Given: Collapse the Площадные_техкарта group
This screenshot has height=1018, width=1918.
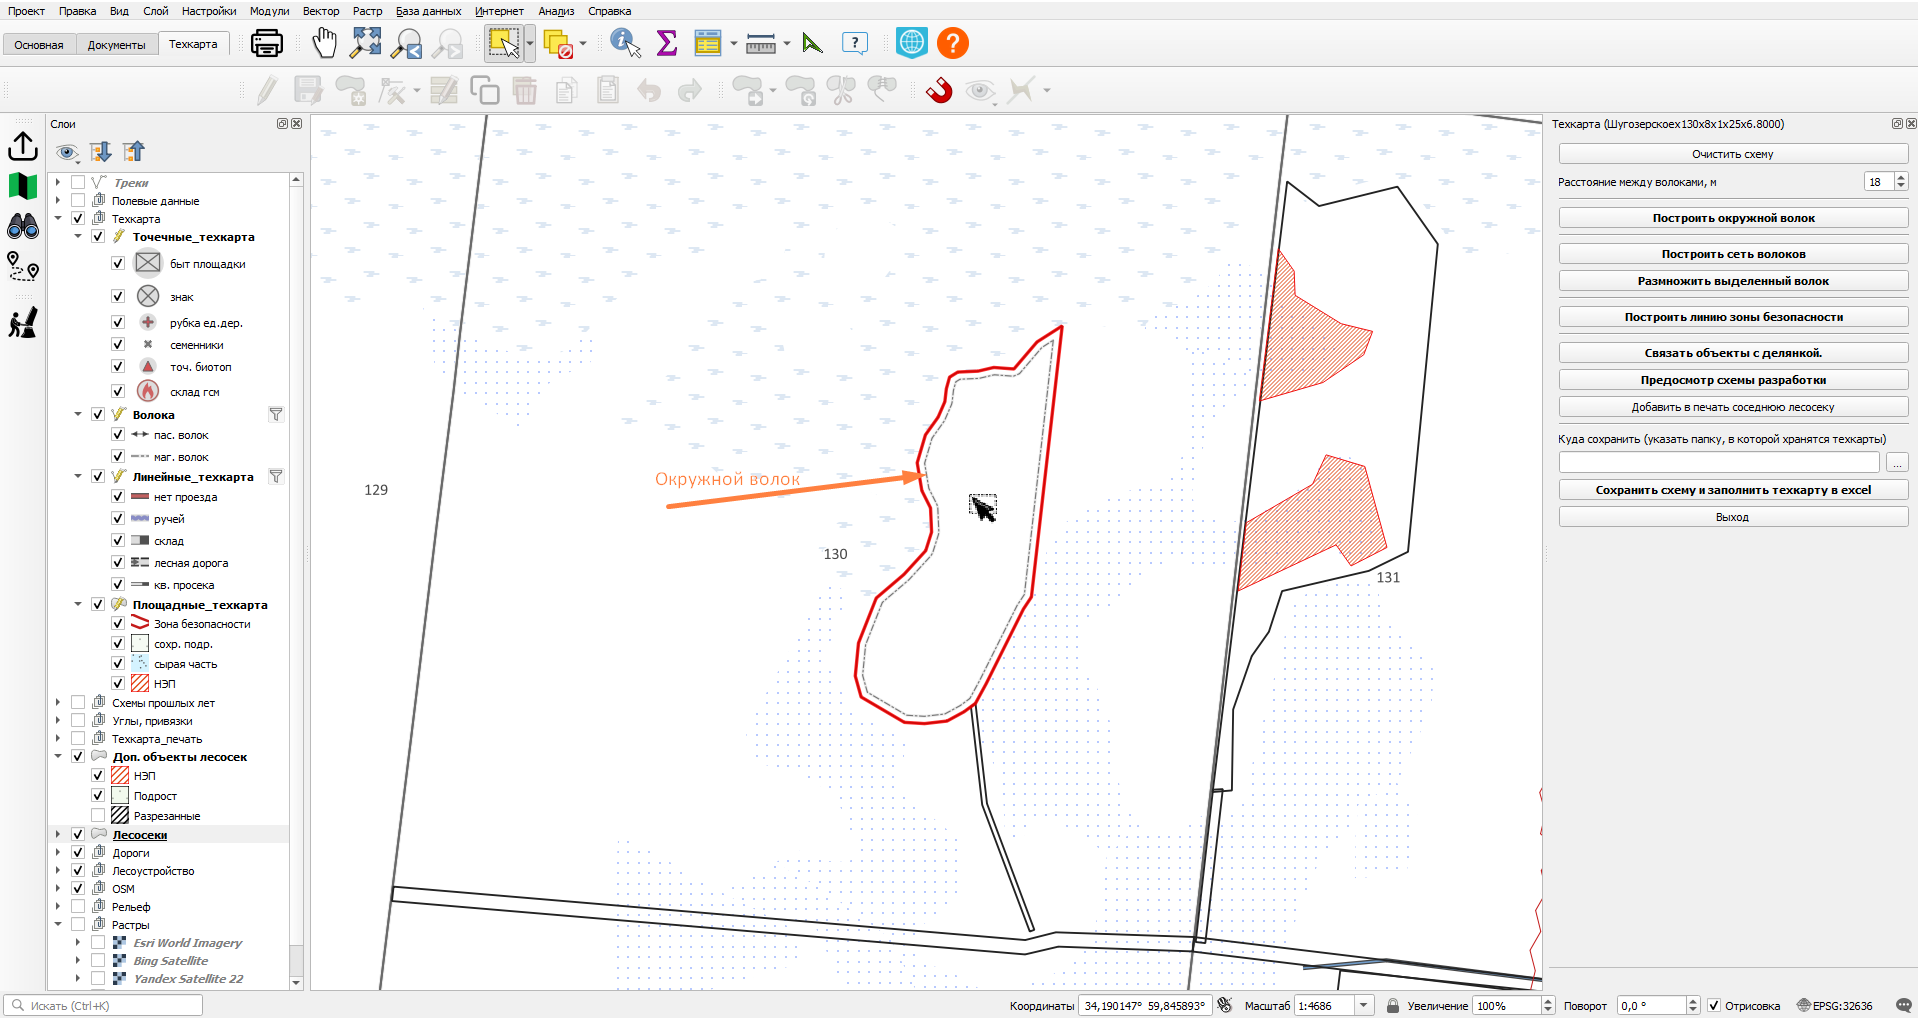Looking at the screenshot, I should [78, 605].
